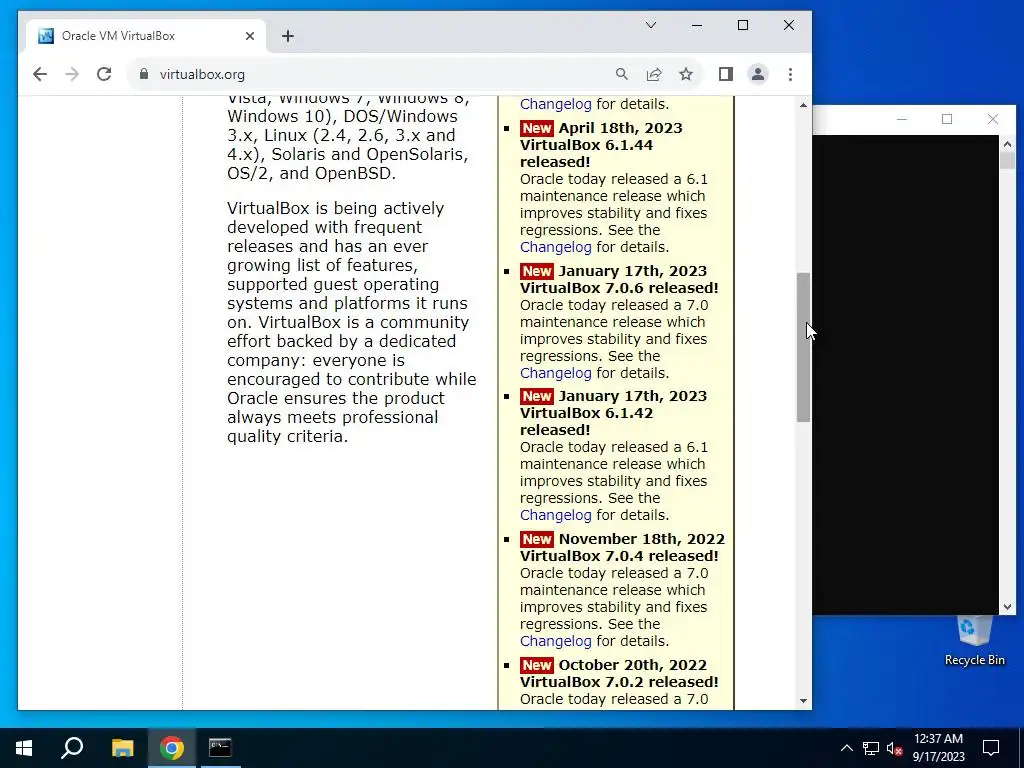Open the Windows Start menu
The image size is (1024, 768).
(x=24, y=748)
